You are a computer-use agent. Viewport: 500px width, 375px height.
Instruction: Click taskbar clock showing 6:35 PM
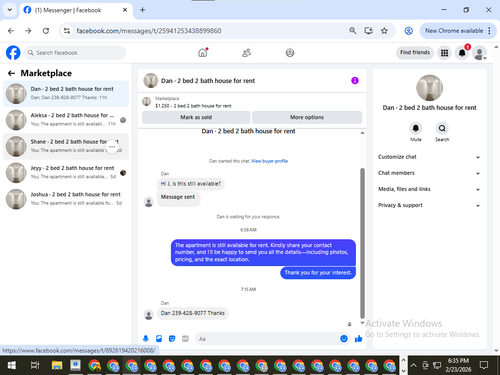[x=458, y=365]
